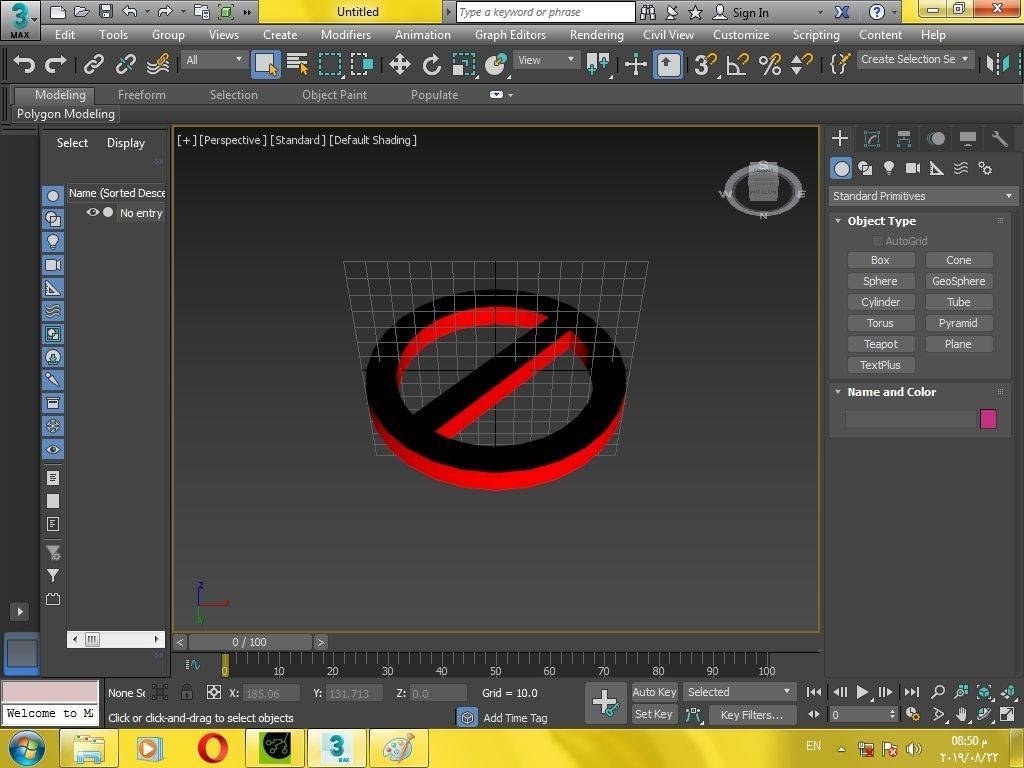Toggle Angle Snap
Image resolution: width=1024 pixels, height=768 pixels.
(x=737, y=64)
